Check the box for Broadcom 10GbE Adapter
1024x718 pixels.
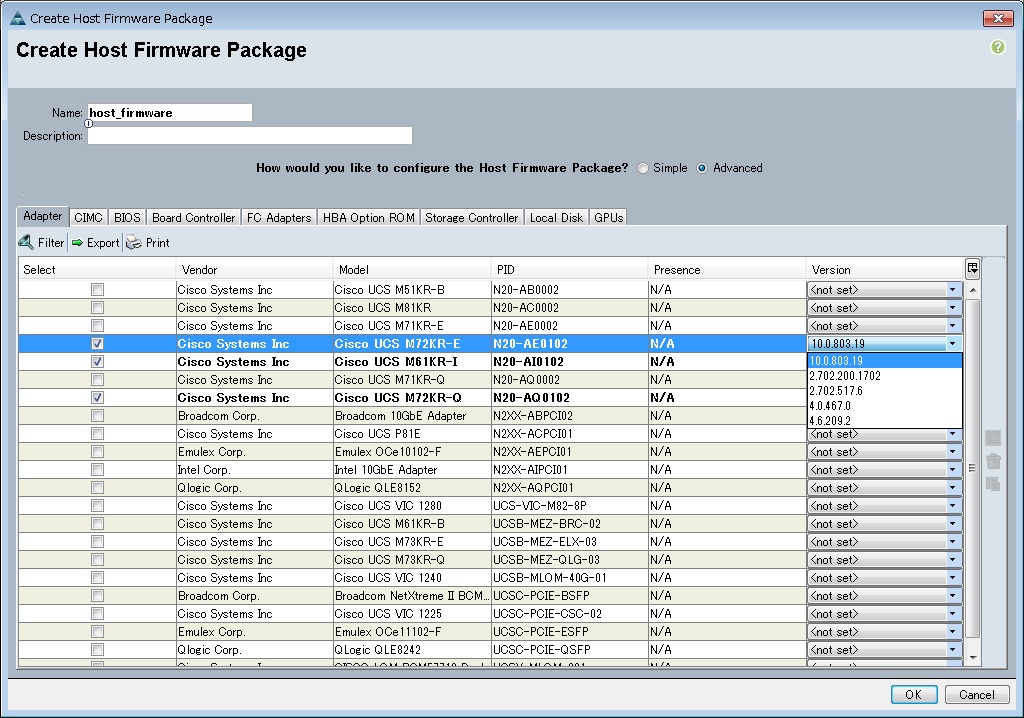coord(97,416)
